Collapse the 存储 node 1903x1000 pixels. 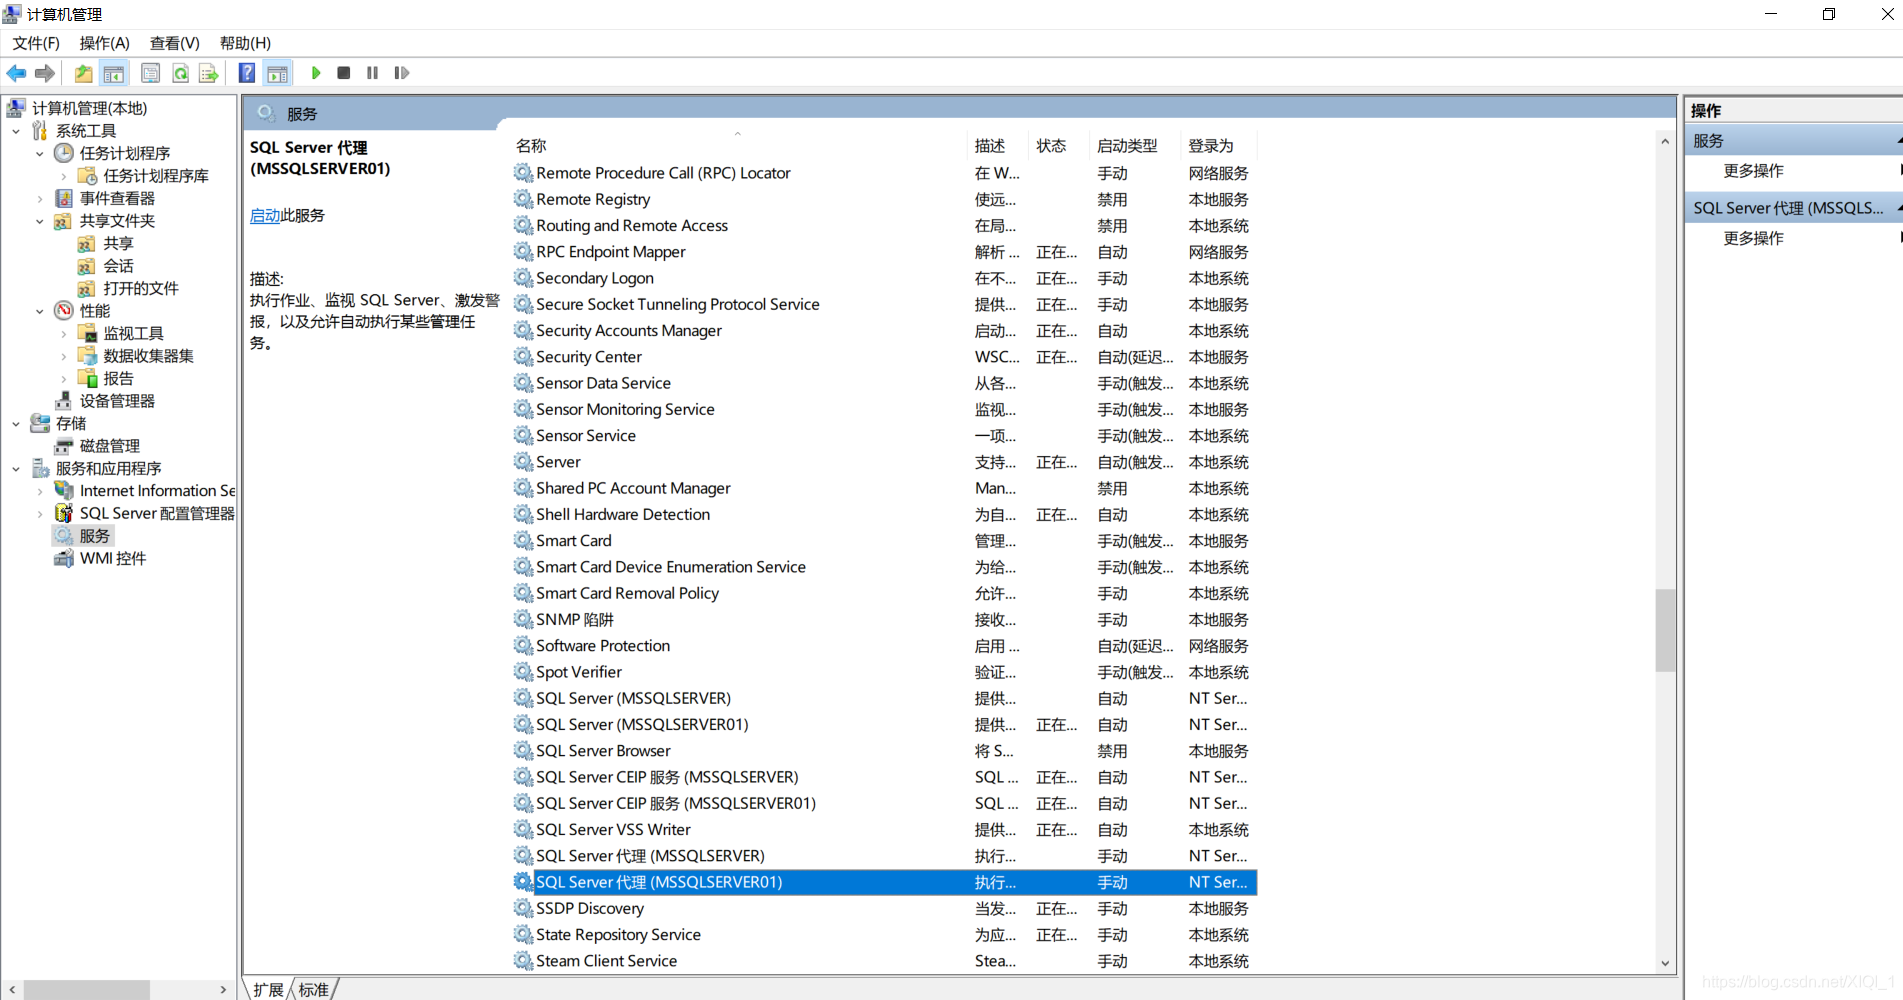(x=16, y=423)
